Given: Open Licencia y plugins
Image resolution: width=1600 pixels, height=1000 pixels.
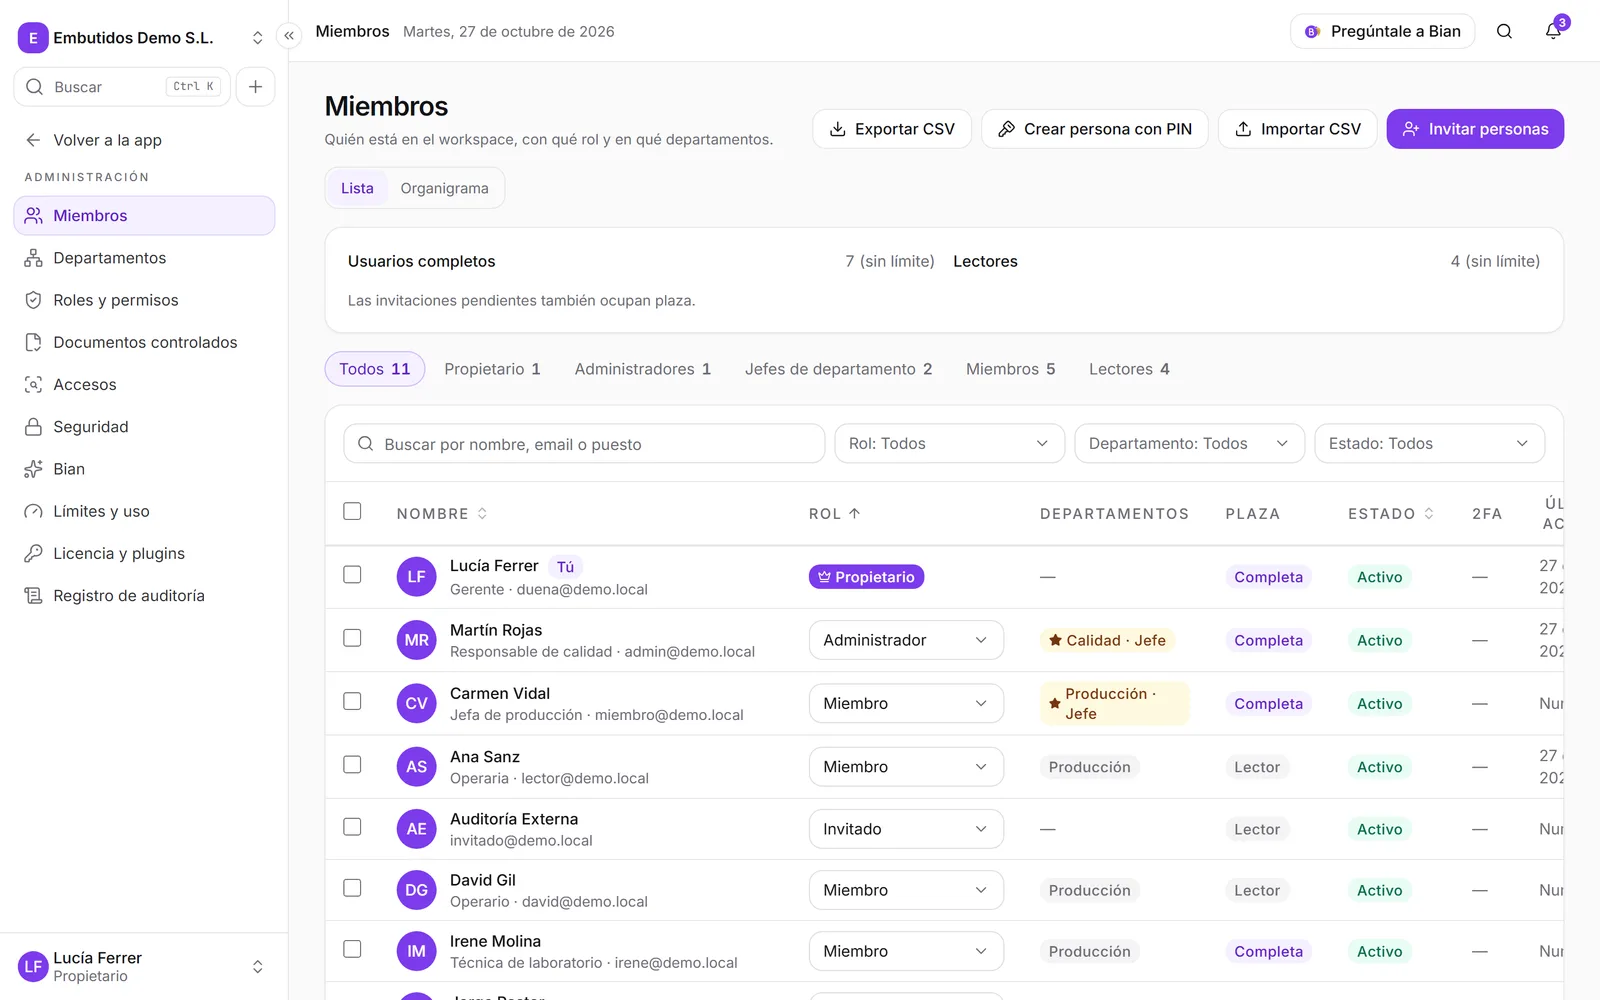Looking at the screenshot, I should pyautogui.click(x=144, y=553).
